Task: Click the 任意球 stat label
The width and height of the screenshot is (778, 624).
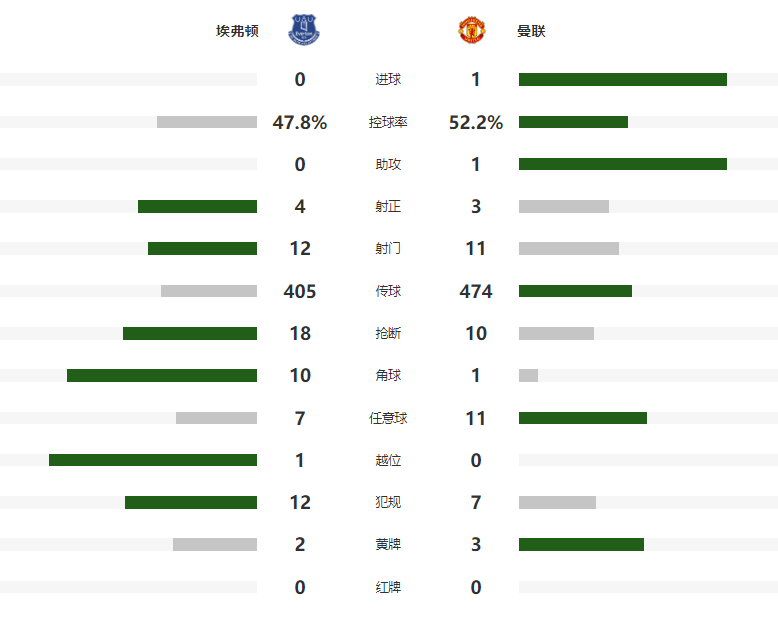Action: click(x=388, y=418)
